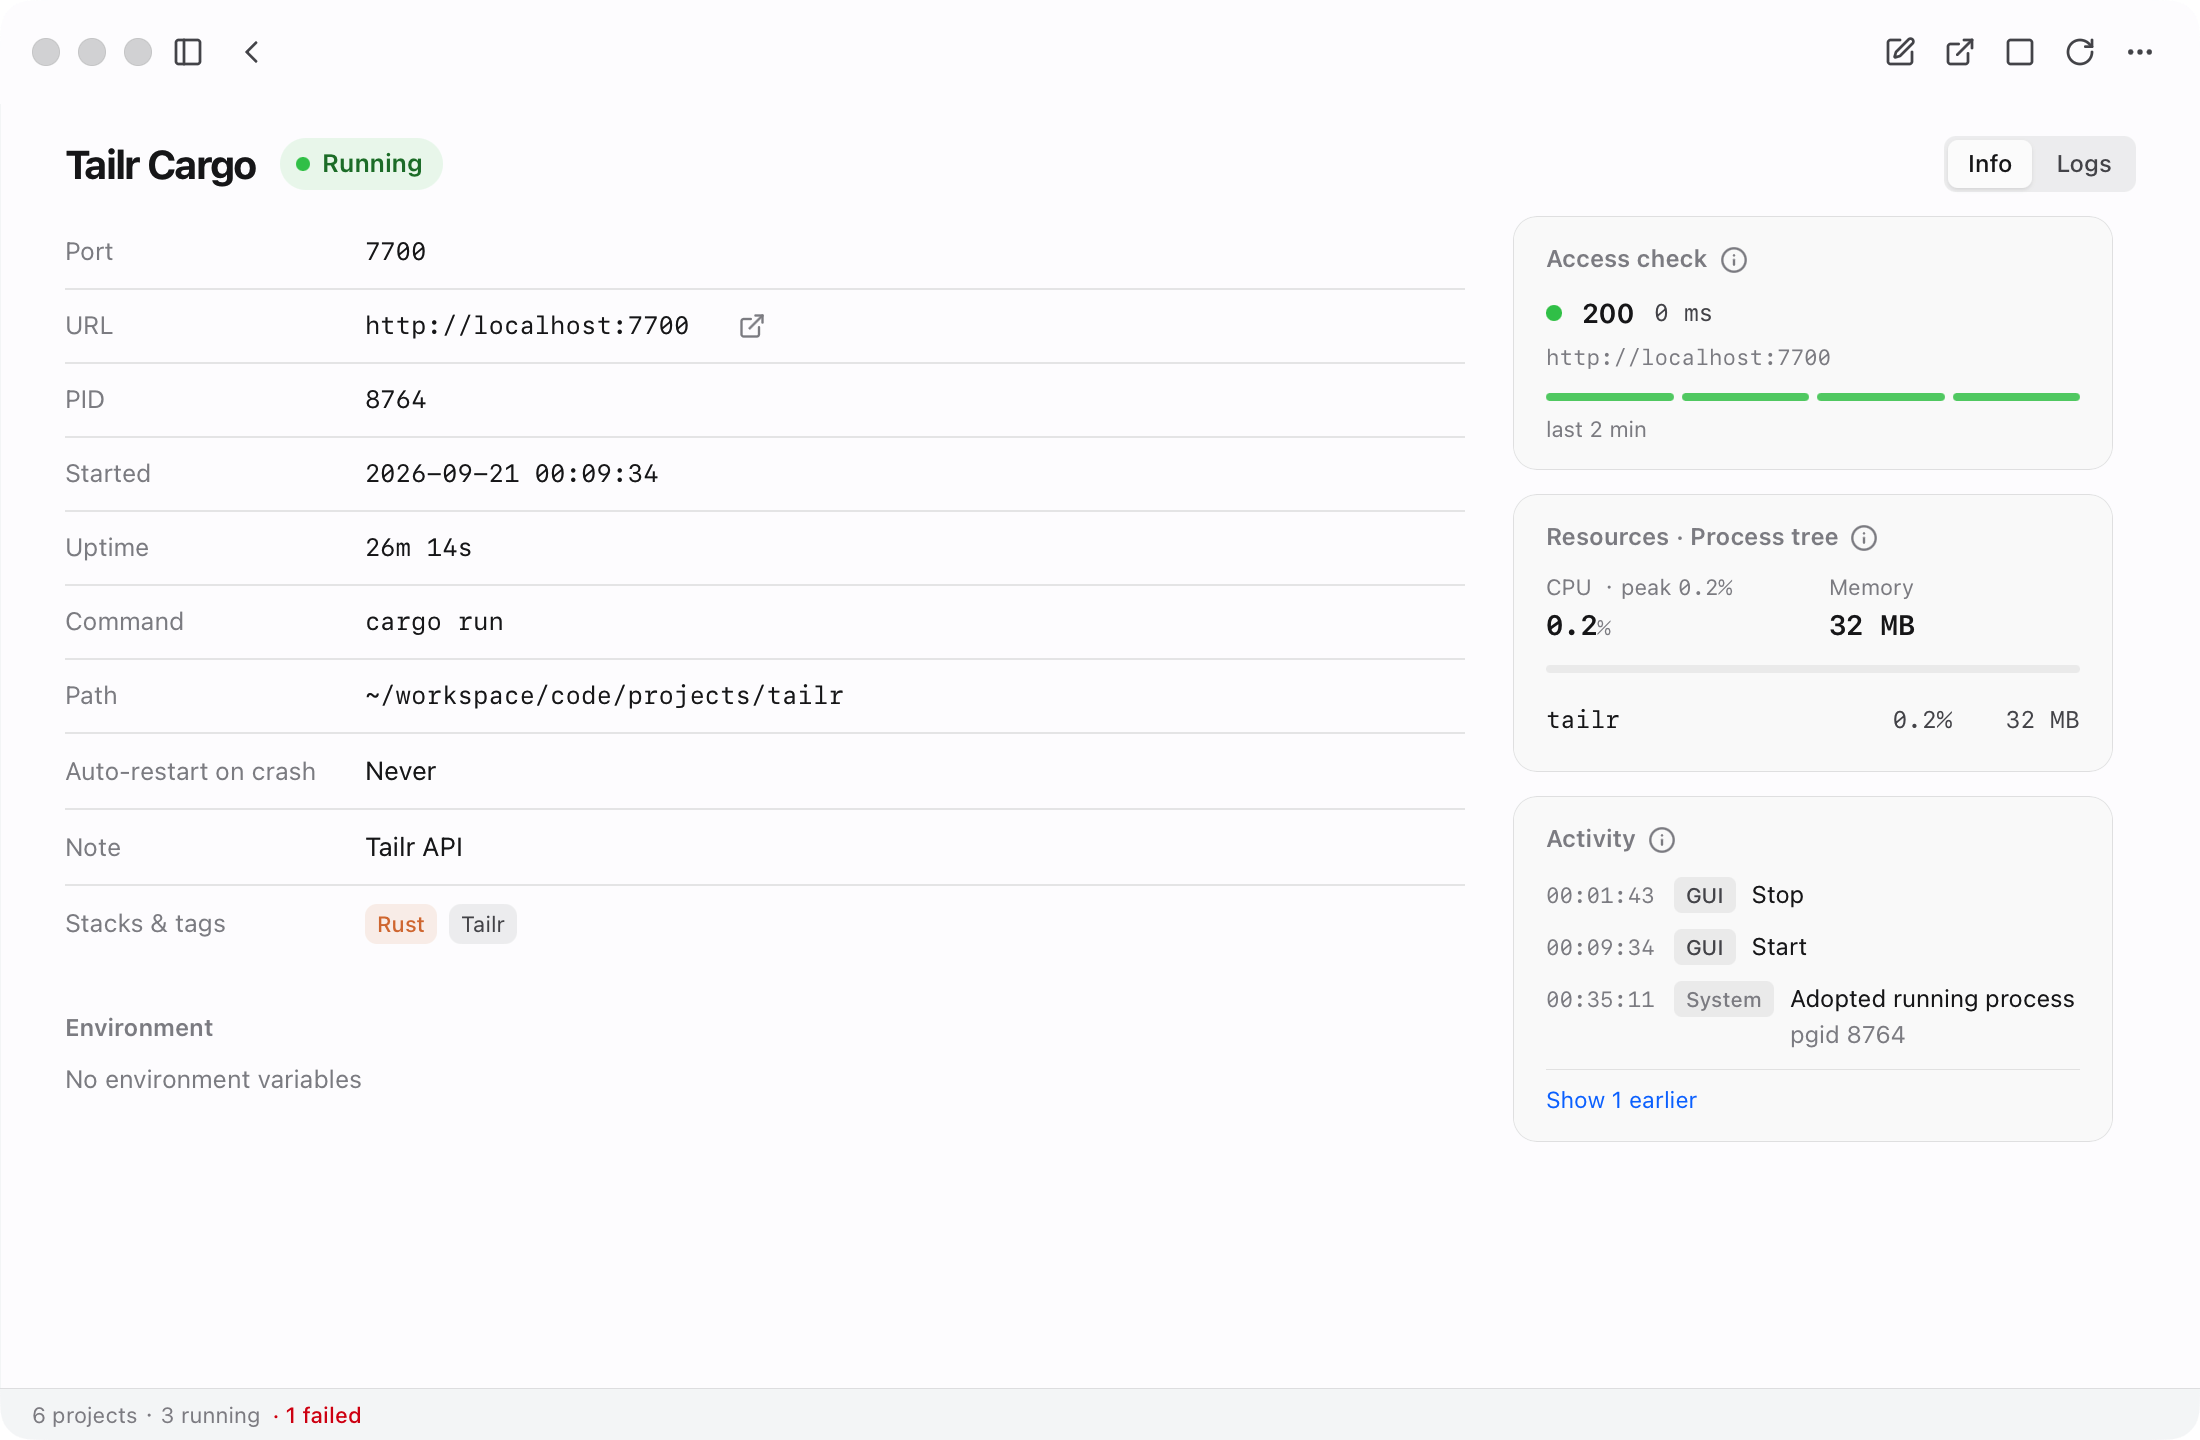
Task: Click the PID value 8764
Action: tap(396, 400)
